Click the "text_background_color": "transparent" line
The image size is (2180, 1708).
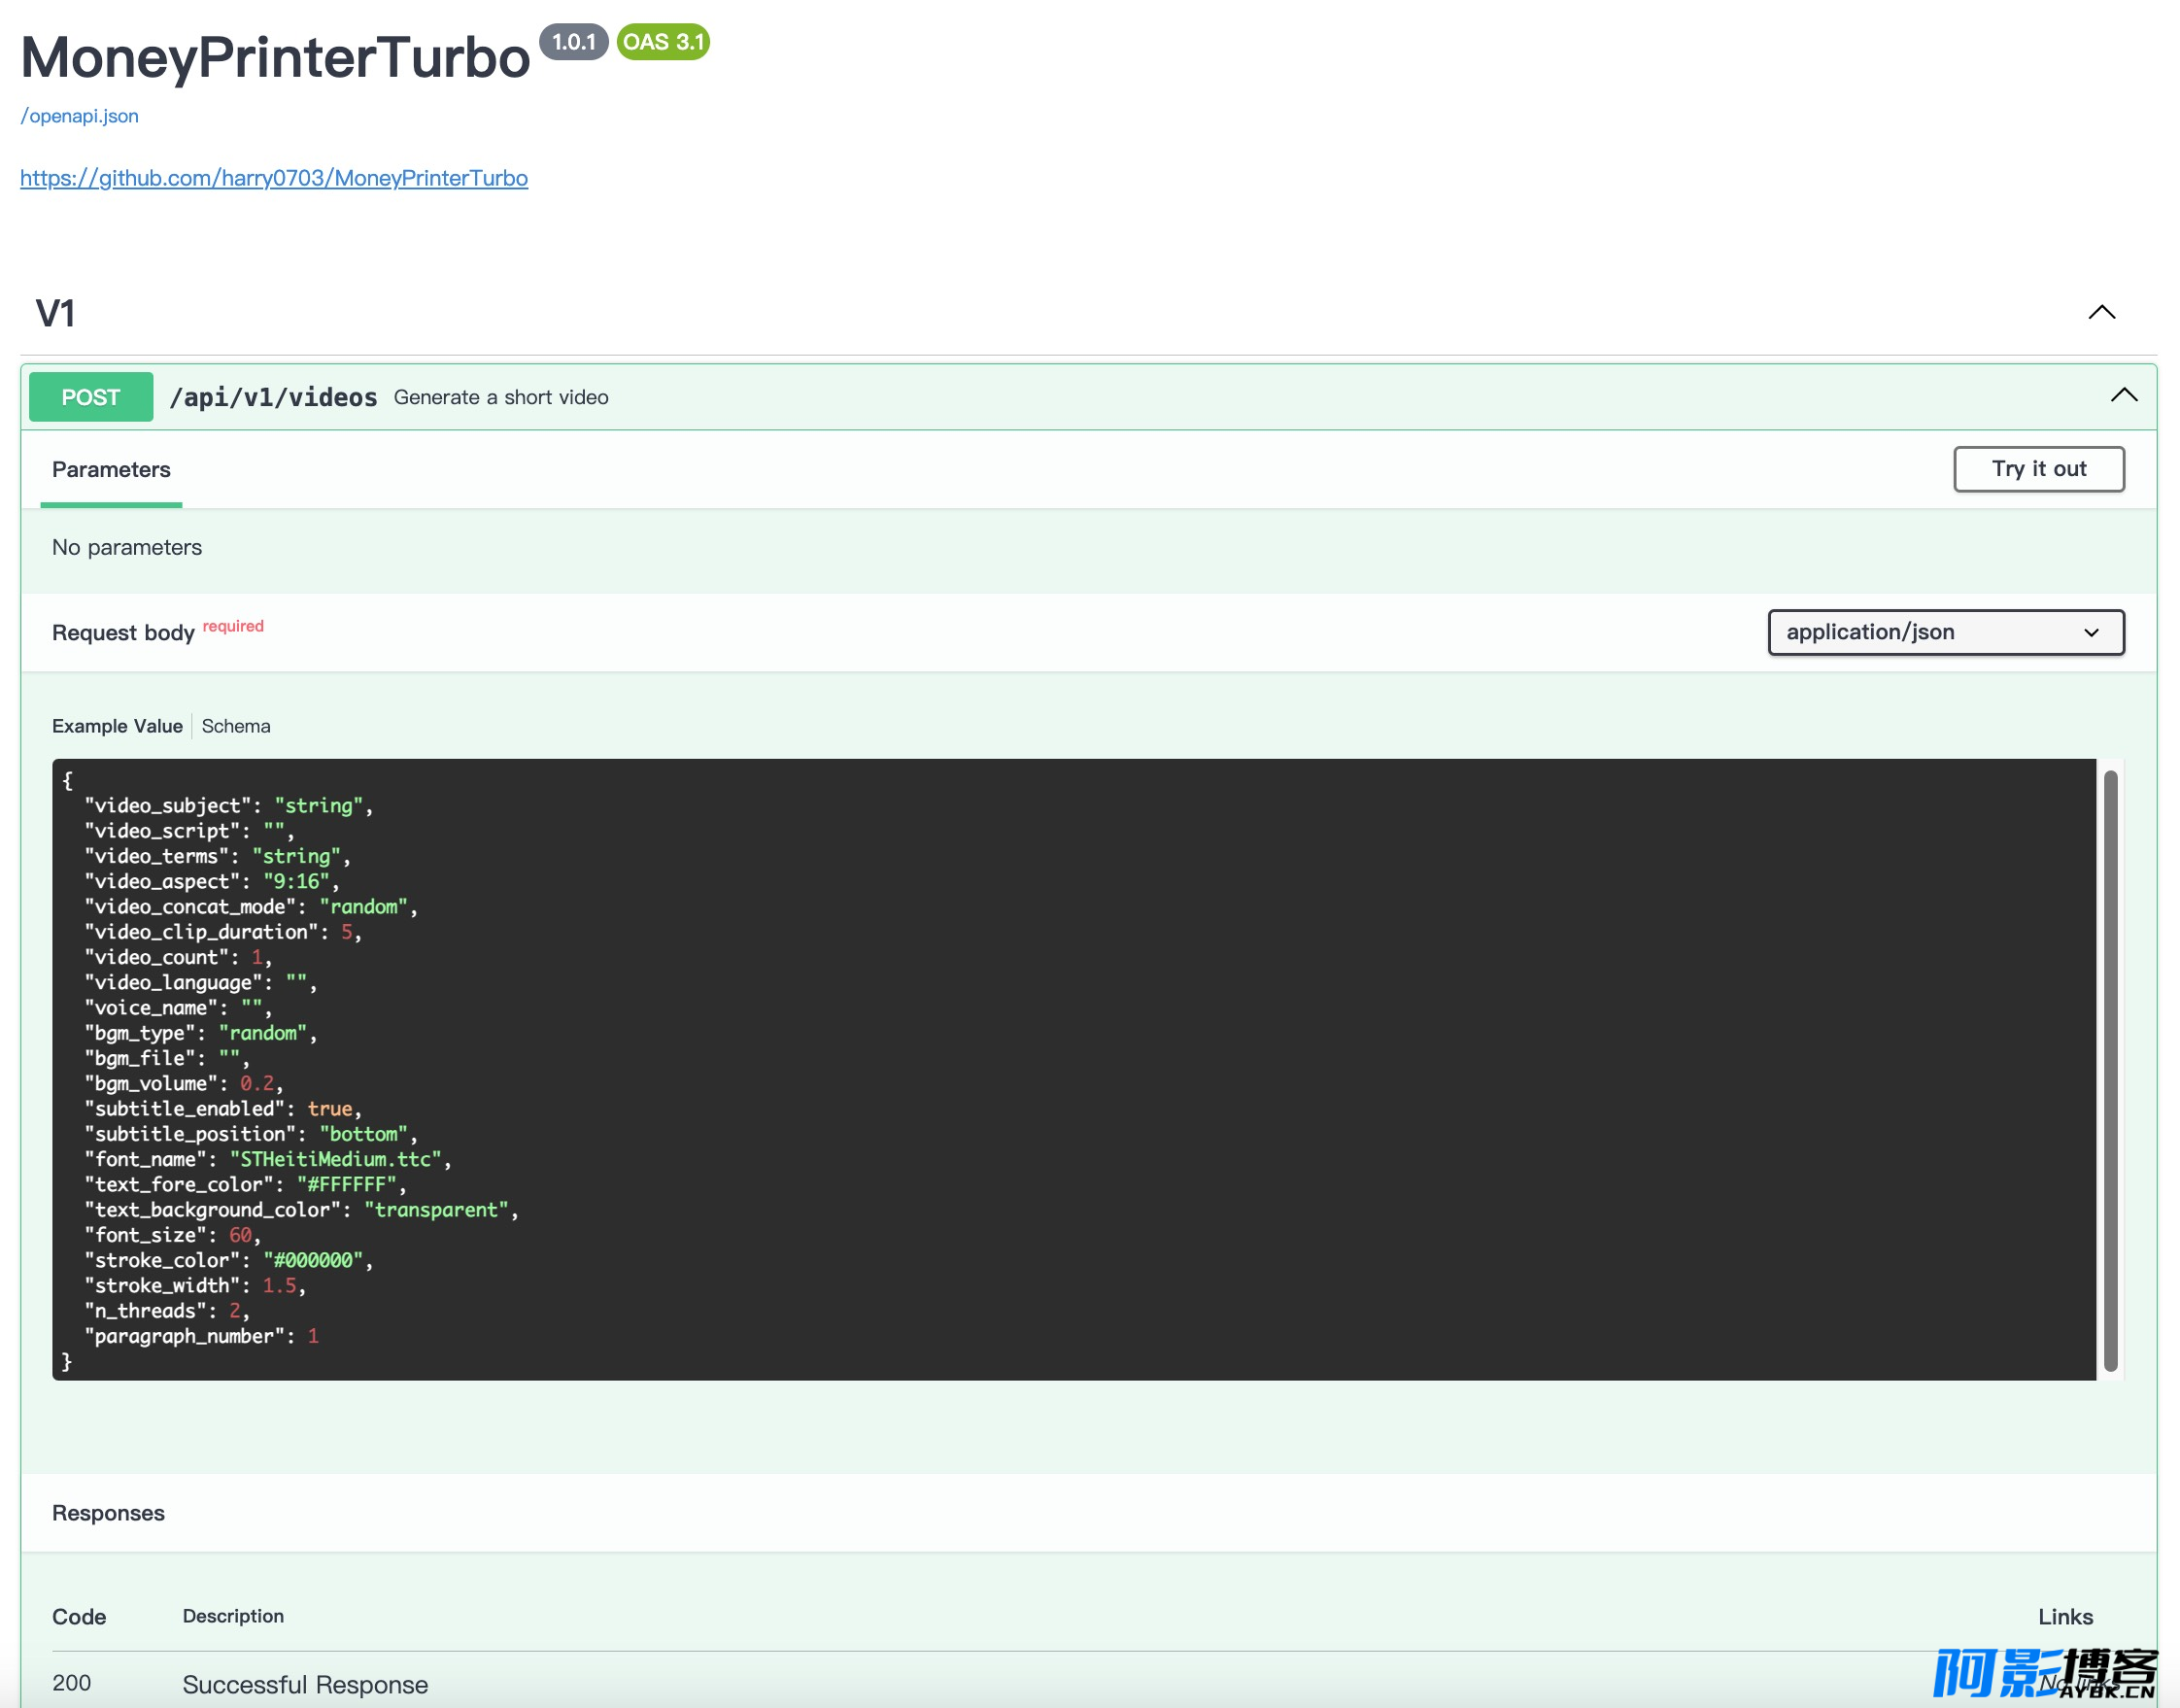pyautogui.click(x=302, y=1210)
